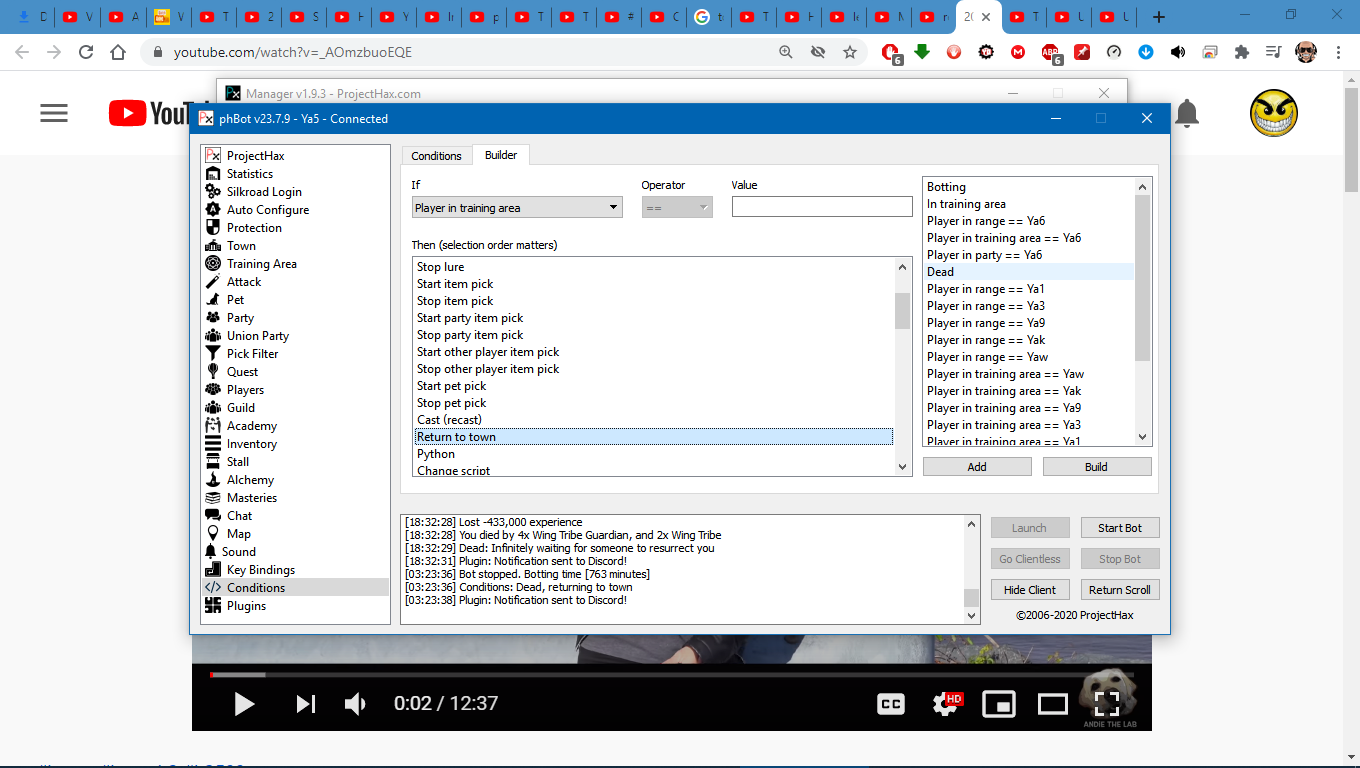This screenshot has height=768, width=1360.
Task: Click the Inventory sidebar icon
Action: click(x=212, y=444)
